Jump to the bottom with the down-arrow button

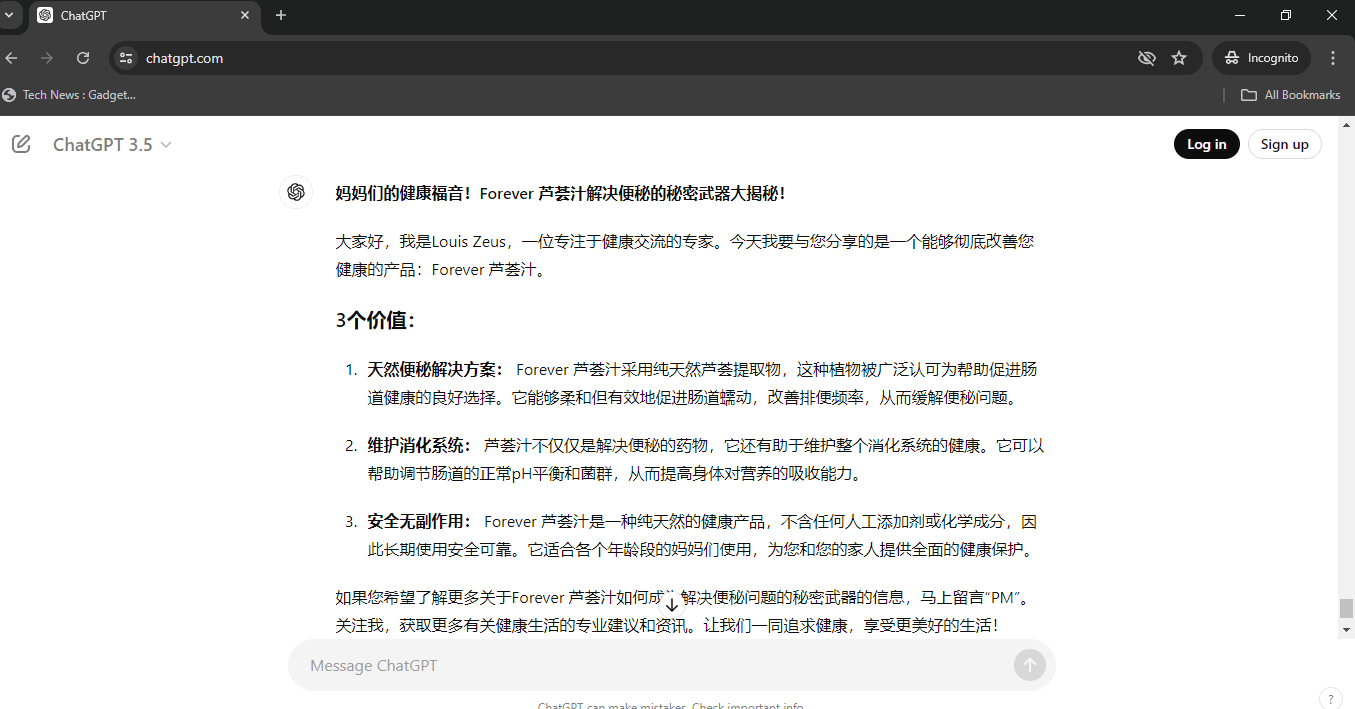672,605
